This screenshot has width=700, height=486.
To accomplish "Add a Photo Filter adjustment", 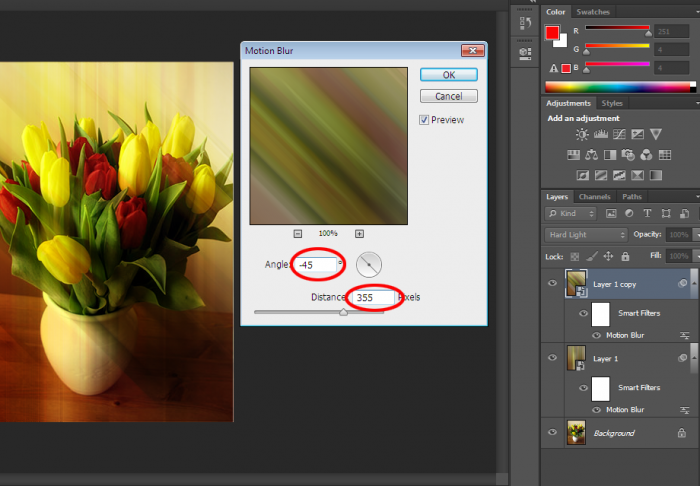I will click(628, 155).
